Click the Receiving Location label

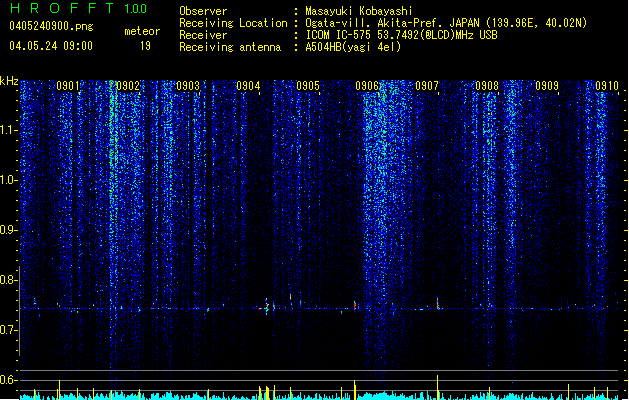point(233,23)
